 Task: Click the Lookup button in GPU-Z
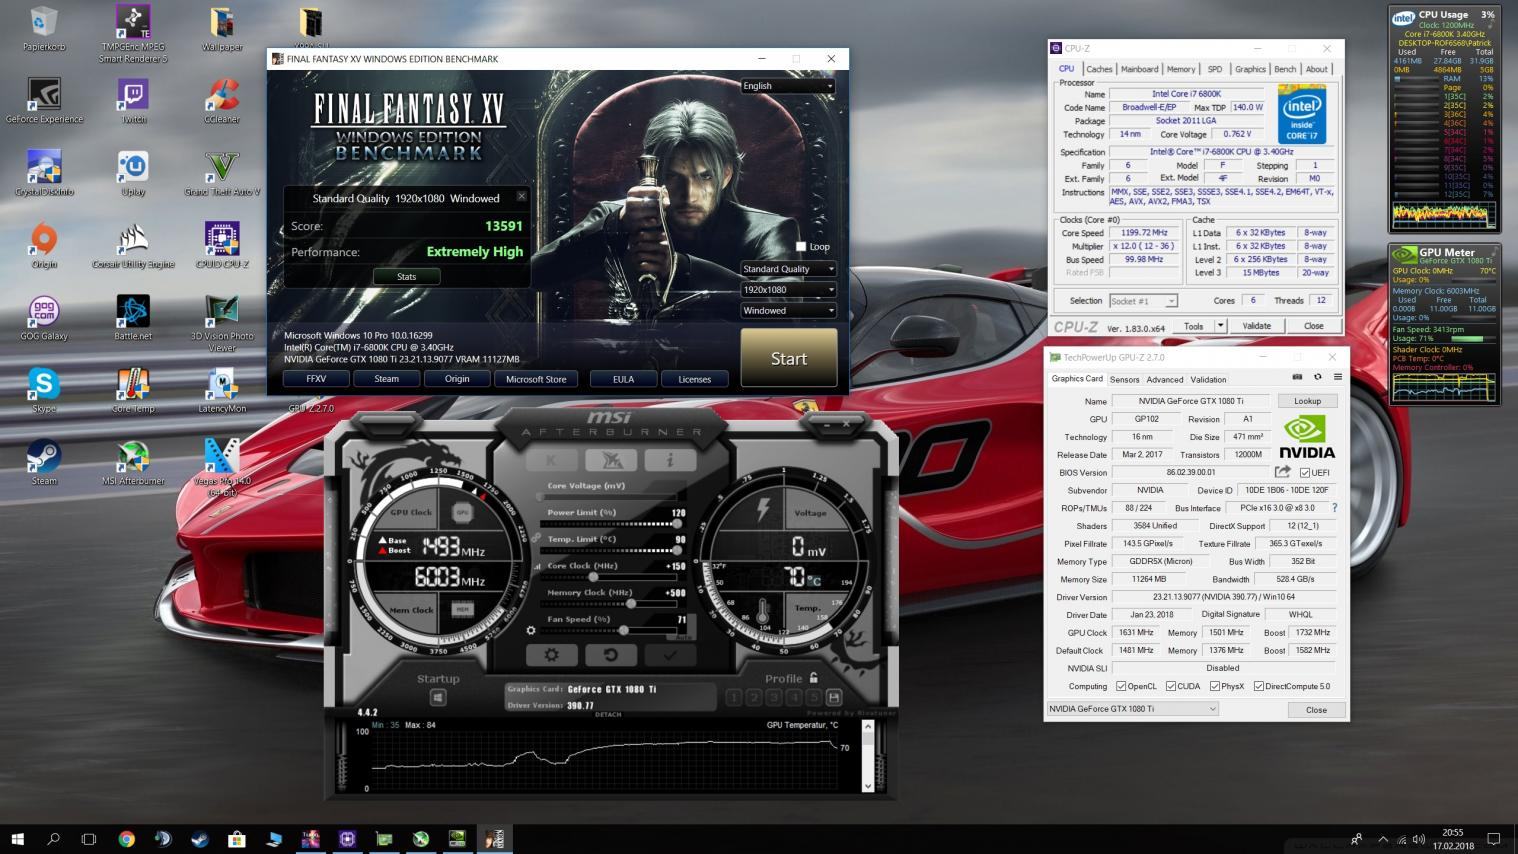(x=1307, y=401)
